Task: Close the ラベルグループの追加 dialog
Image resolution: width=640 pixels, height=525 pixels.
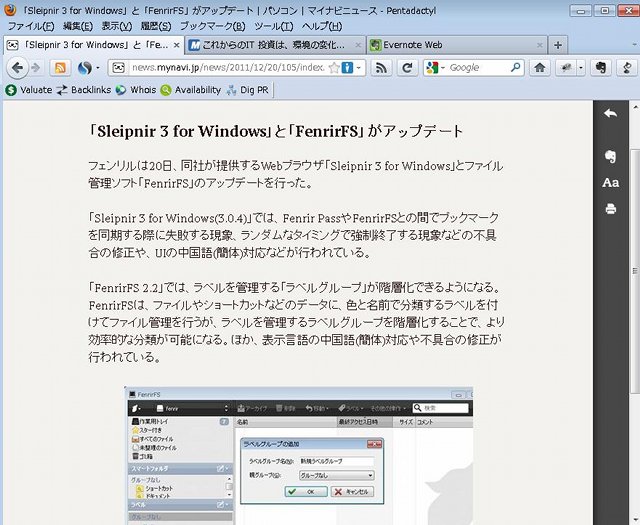Action: (x=374, y=444)
